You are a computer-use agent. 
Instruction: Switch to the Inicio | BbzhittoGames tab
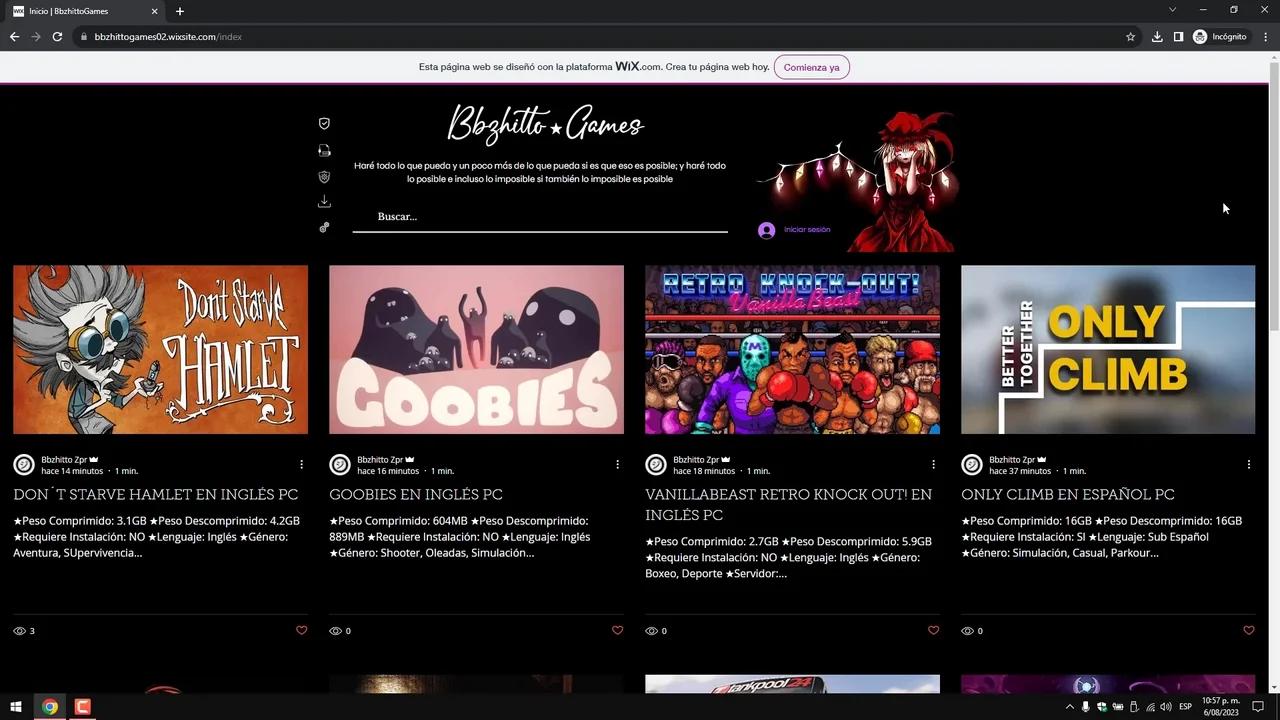pyautogui.click(x=85, y=11)
